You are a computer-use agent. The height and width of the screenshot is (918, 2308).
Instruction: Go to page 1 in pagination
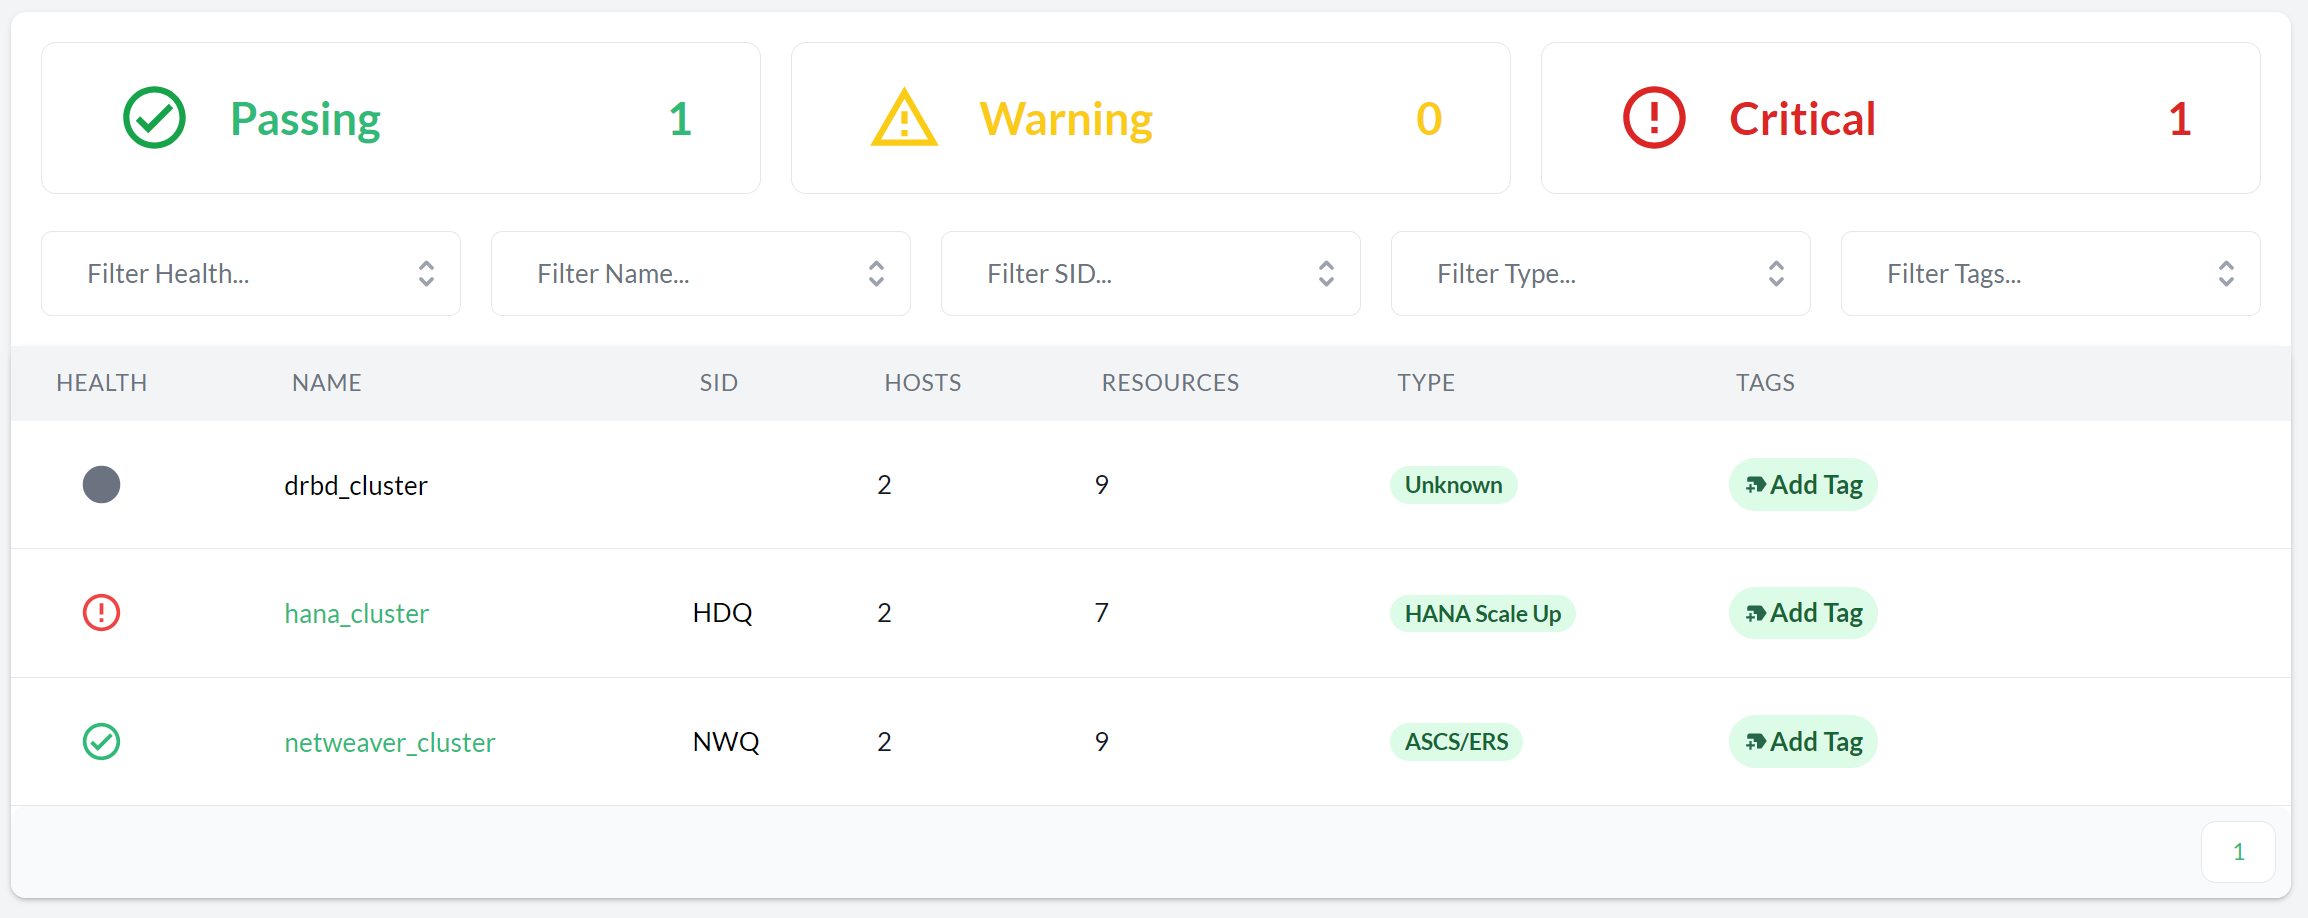[x=2238, y=852]
